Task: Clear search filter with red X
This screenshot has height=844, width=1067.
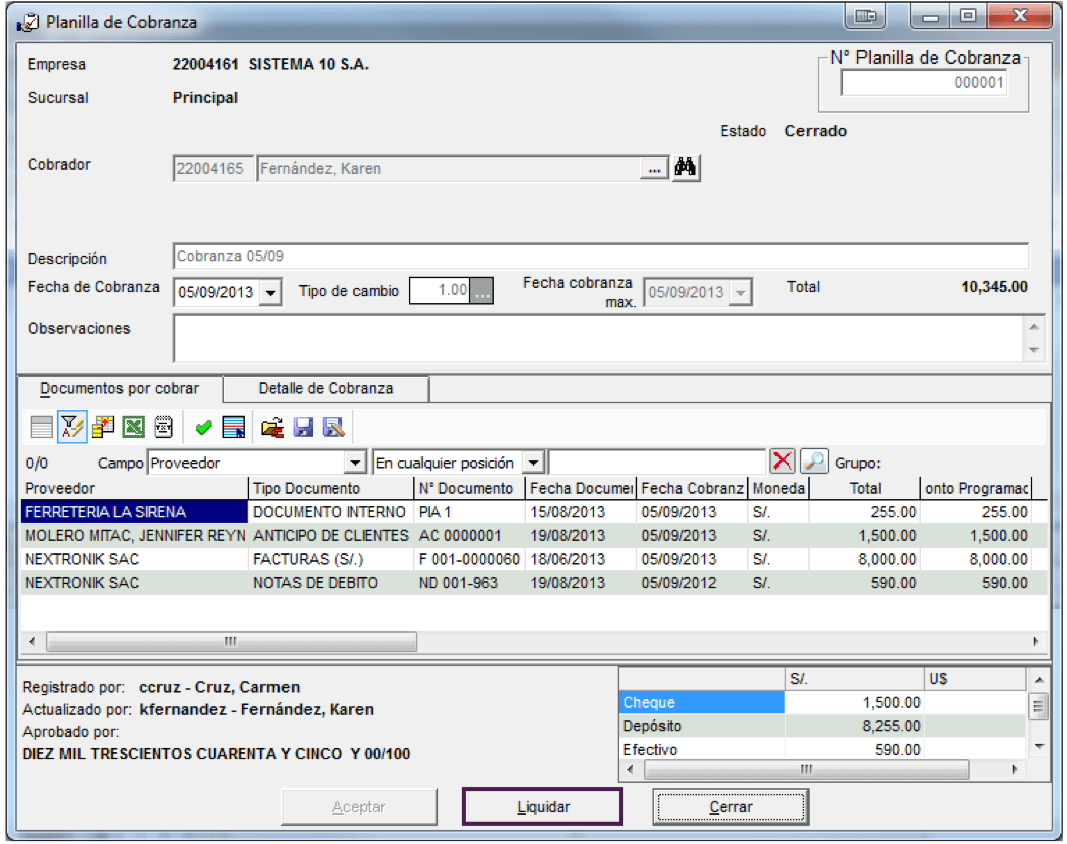Action: [783, 461]
